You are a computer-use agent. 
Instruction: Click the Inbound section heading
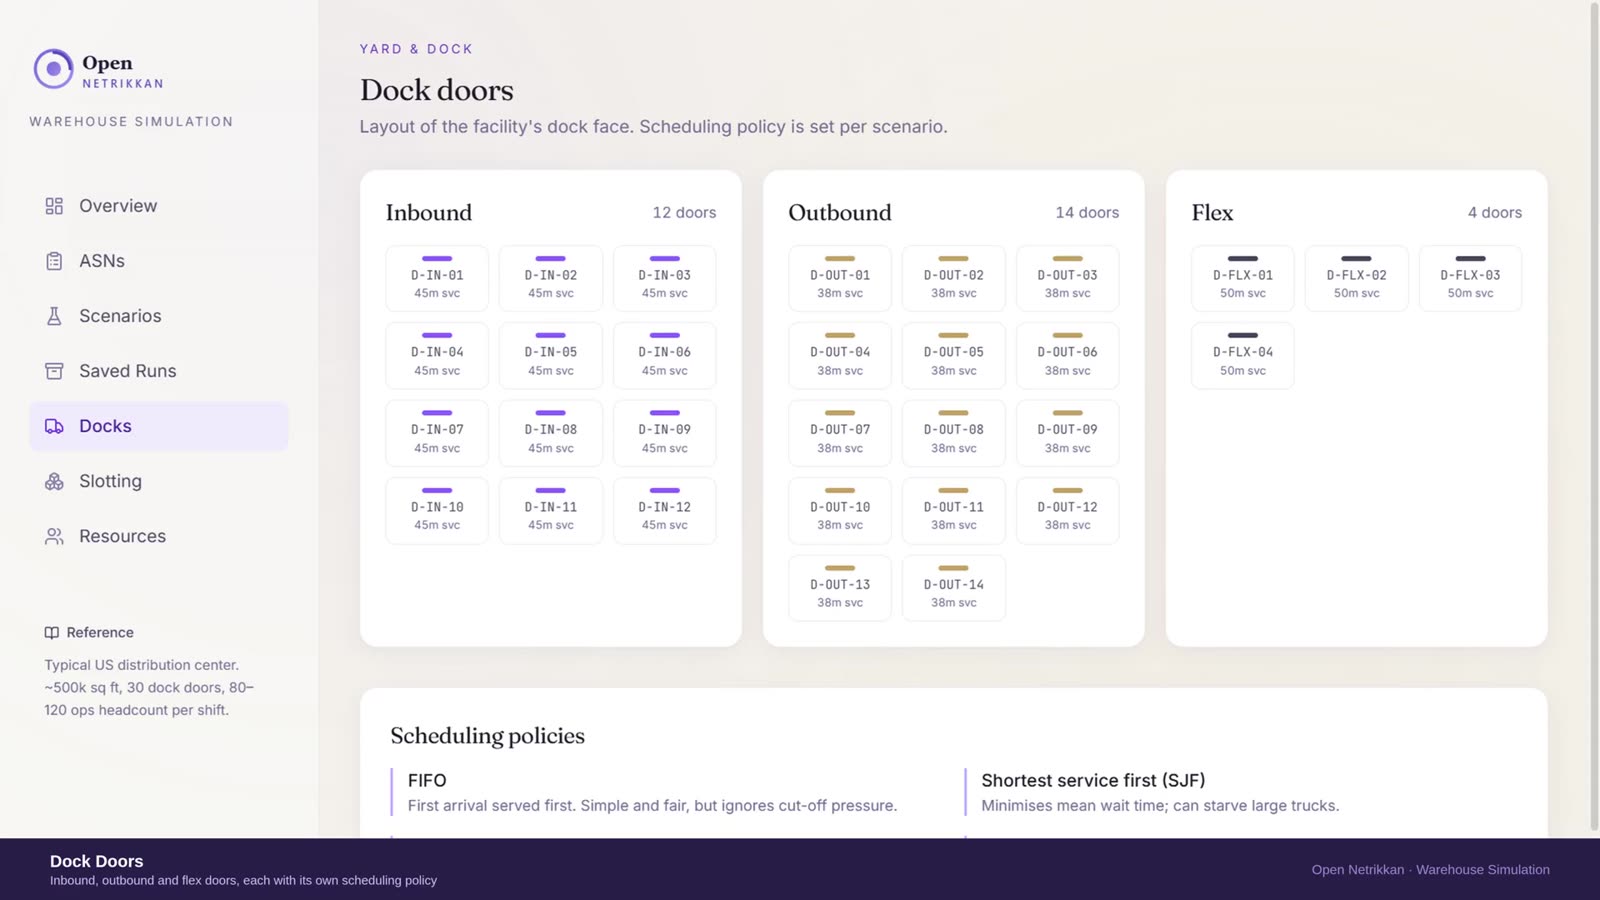(429, 213)
